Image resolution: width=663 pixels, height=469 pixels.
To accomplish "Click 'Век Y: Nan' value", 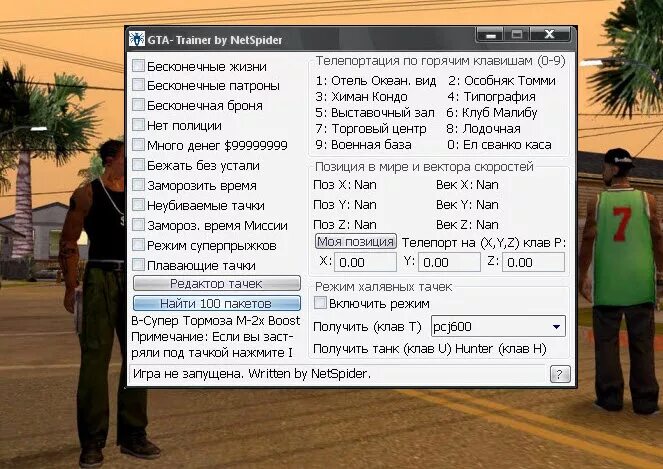I will (x=467, y=205).
